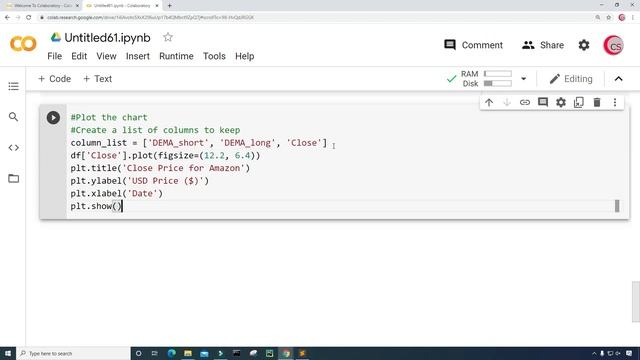Collapse the header with chevron

click(618, 79)
